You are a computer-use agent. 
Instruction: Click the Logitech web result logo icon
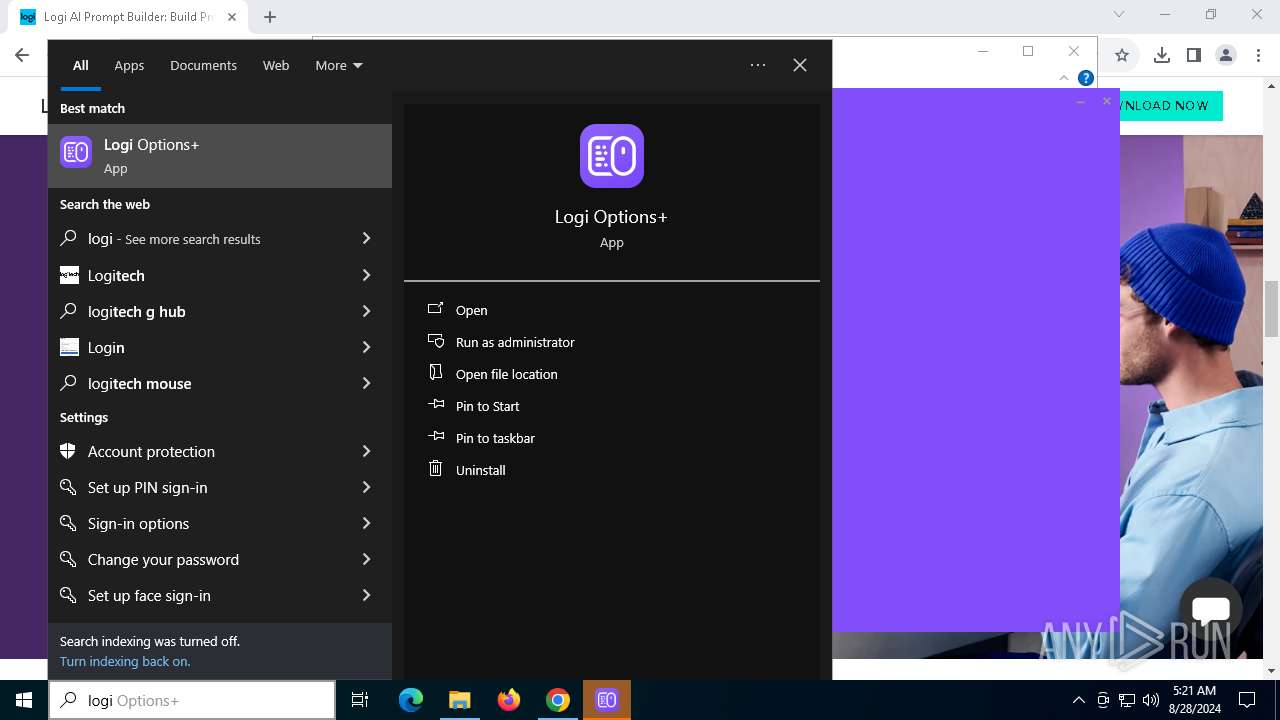point(69,275)
